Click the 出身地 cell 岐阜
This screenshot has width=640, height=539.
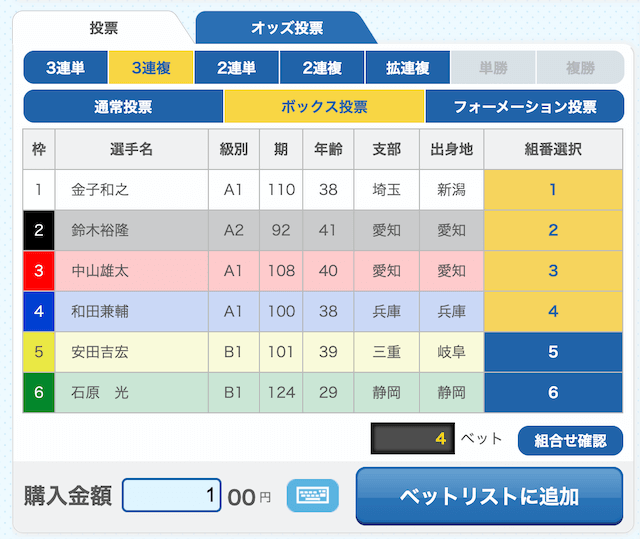[451, 352]
